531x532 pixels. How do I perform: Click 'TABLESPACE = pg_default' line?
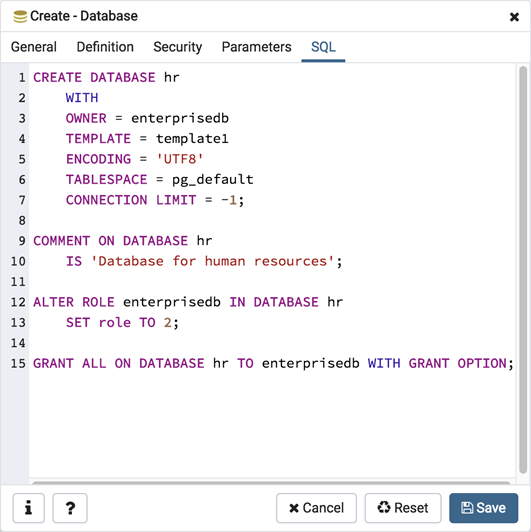[159, 179]
